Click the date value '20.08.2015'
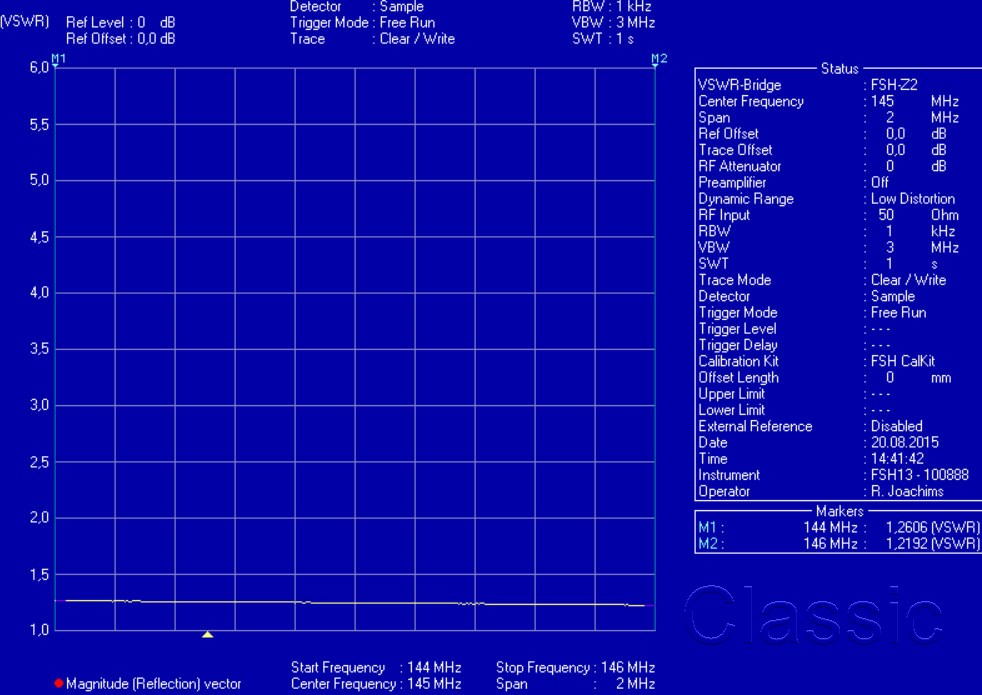The width and height of the screenshot is (982, 695). coord(905,443)
